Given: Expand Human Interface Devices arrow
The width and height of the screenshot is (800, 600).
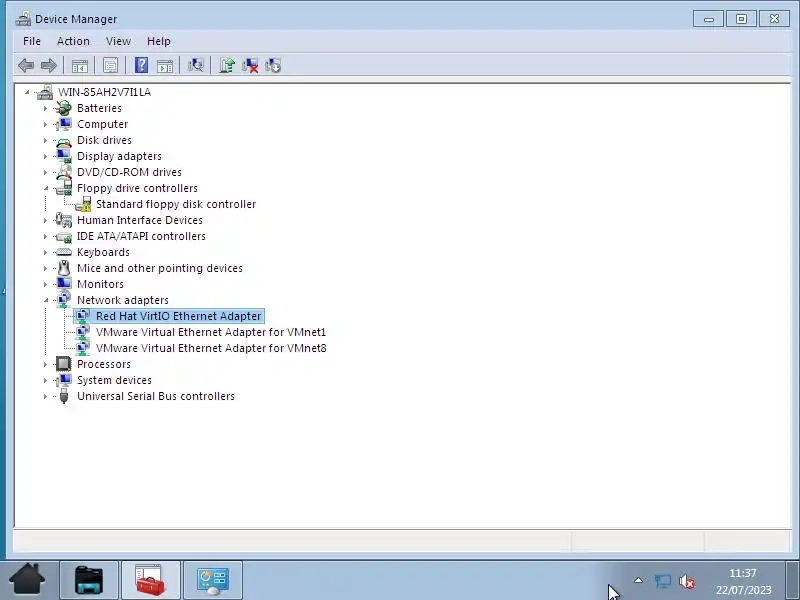Looking at the screenshot, I should (45, 220).
